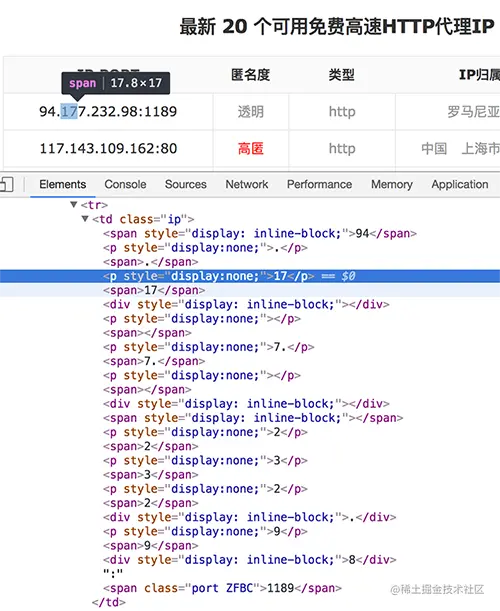
Task: Select the <span>9</span> row
Action: click(150, 546)
